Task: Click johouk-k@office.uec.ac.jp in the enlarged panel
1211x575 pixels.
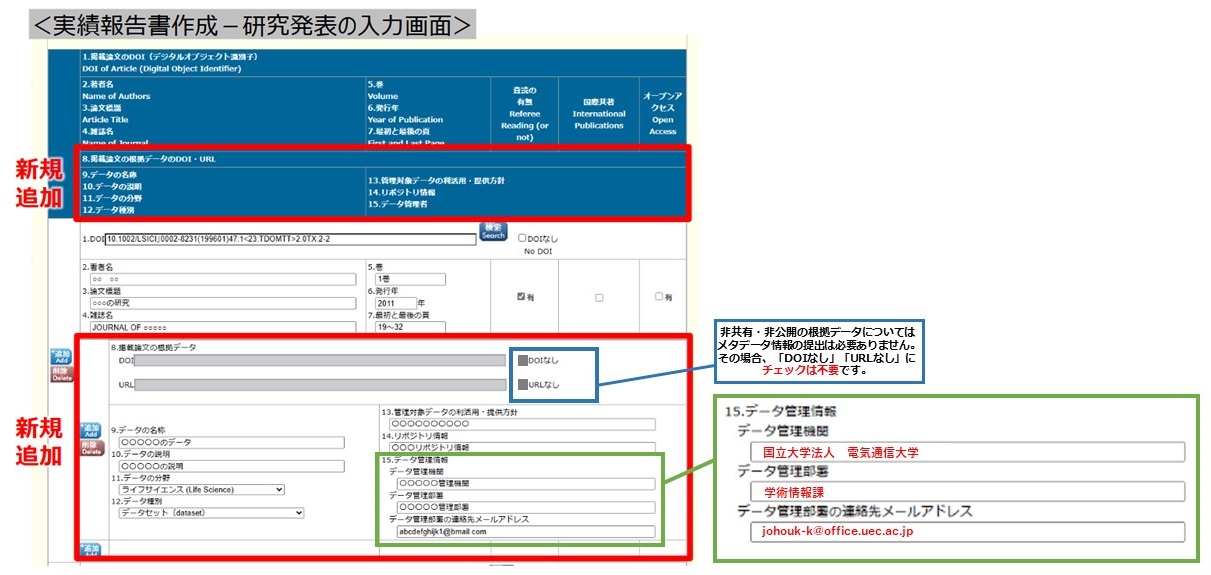Action: (x=836, y=532)
